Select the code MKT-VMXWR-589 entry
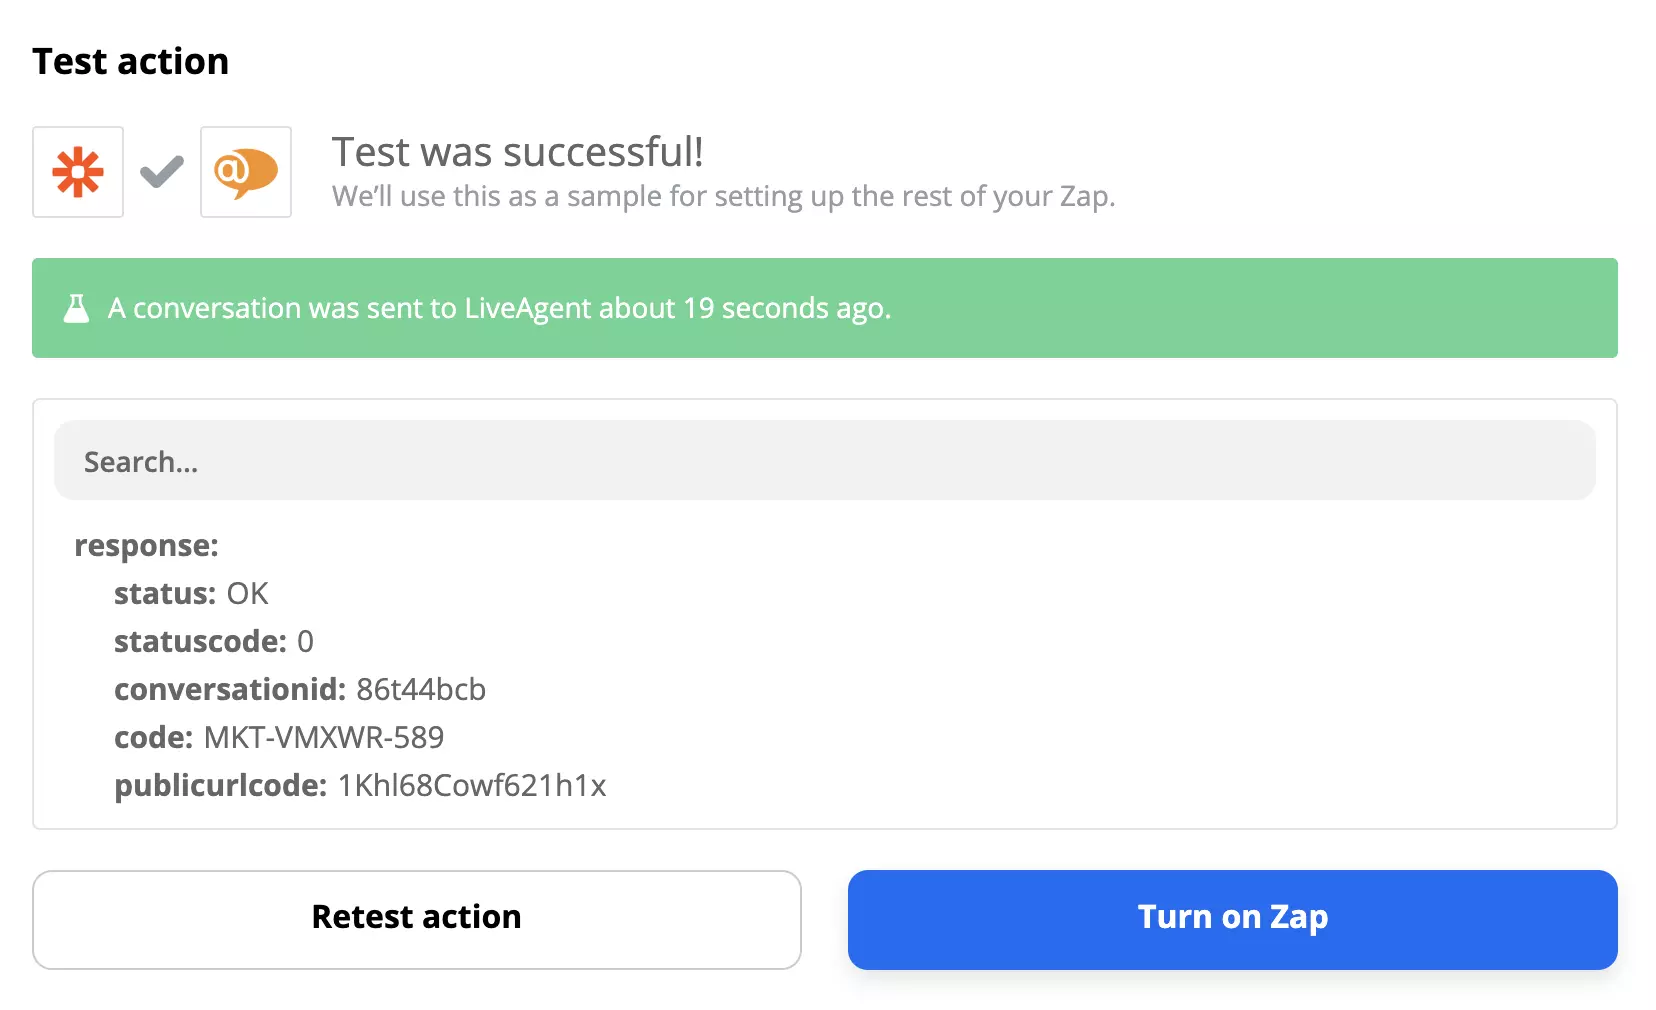The height and width of the screenshot is (1010, 1656). 323,737
